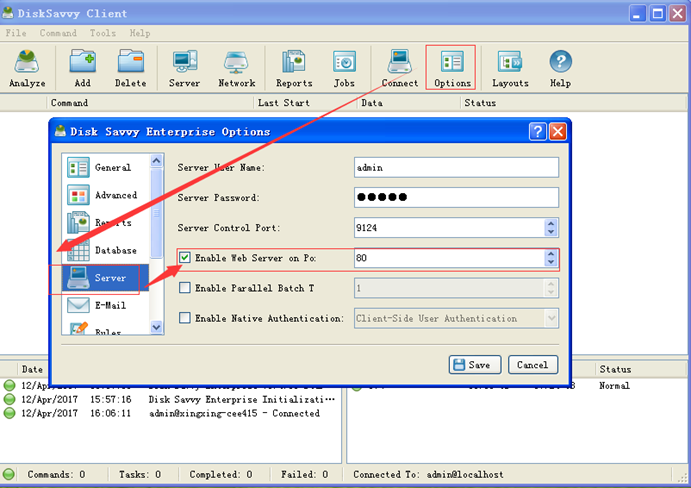The width and height of the screenshot is (691, 488).
Task: Increase Server Control Port value
Action: point(551,224)
